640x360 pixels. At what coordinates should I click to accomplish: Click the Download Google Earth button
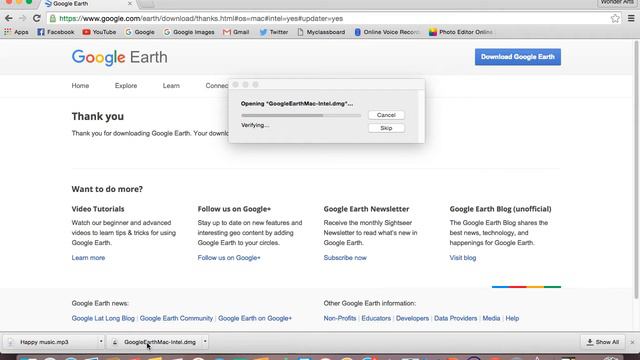pyautogui.click(x=518, y=57)
